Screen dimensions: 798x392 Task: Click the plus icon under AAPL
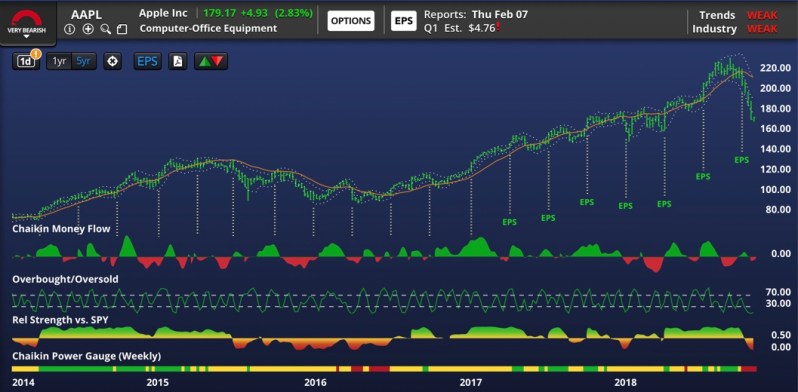click(88, 29)
